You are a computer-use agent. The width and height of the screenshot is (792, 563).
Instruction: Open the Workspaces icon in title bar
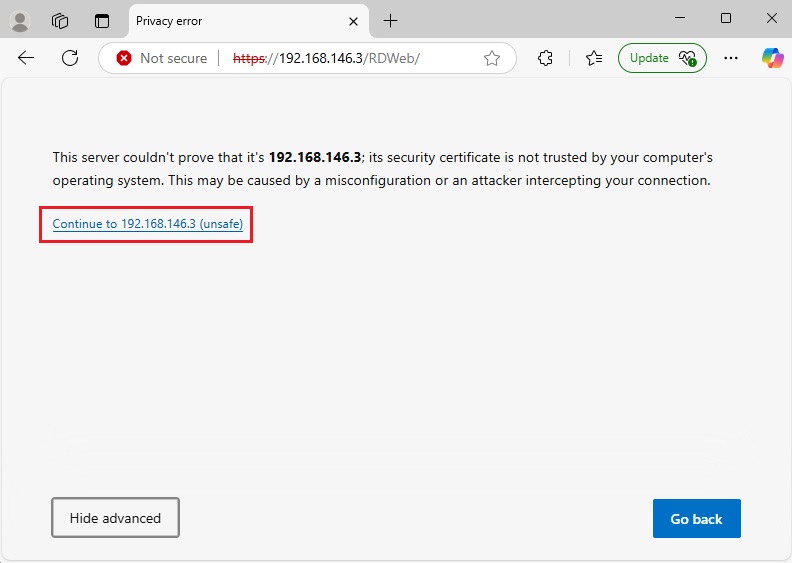click(x=60, y=21)
